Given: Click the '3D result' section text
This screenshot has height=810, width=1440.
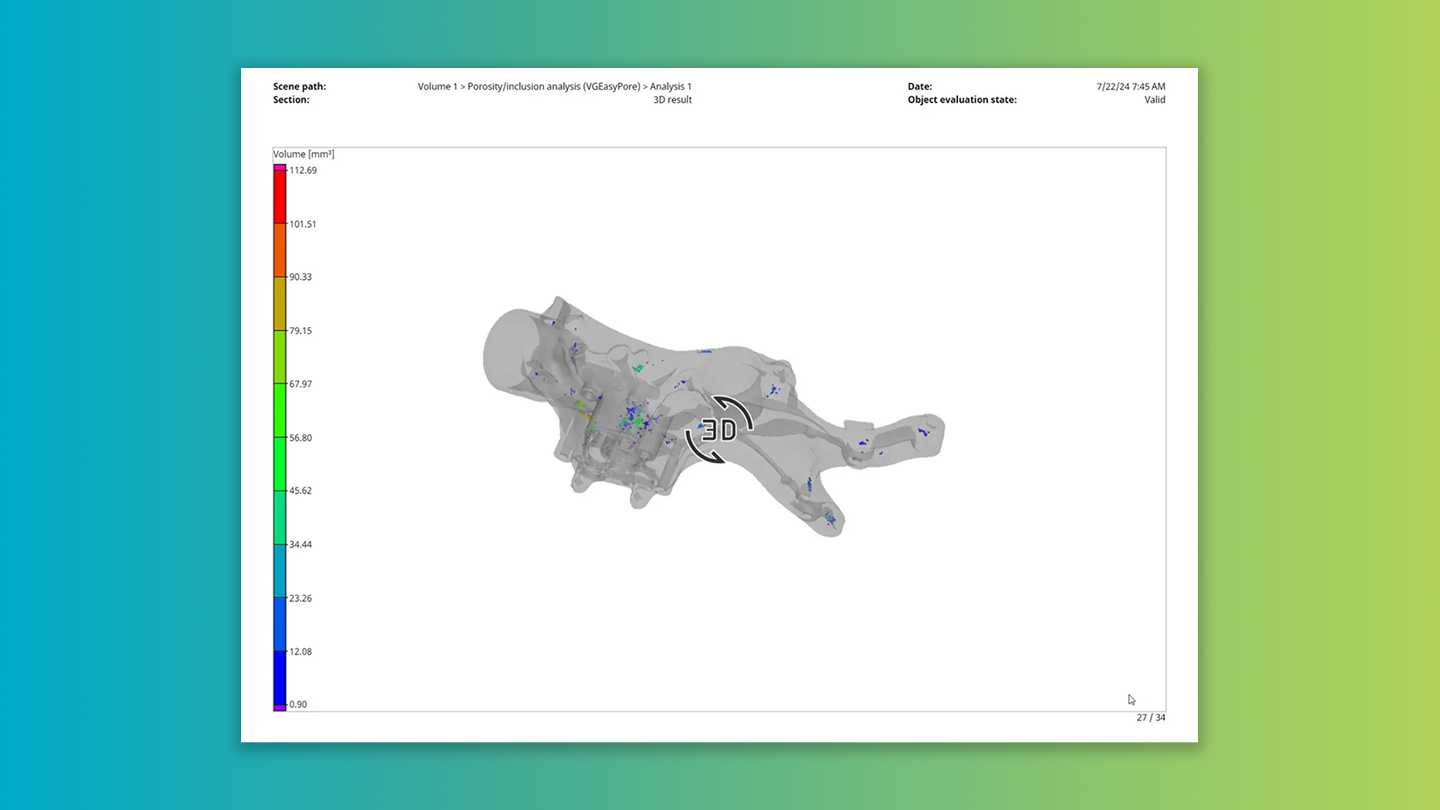Looking at the screenshot, I should coord(672,100).
